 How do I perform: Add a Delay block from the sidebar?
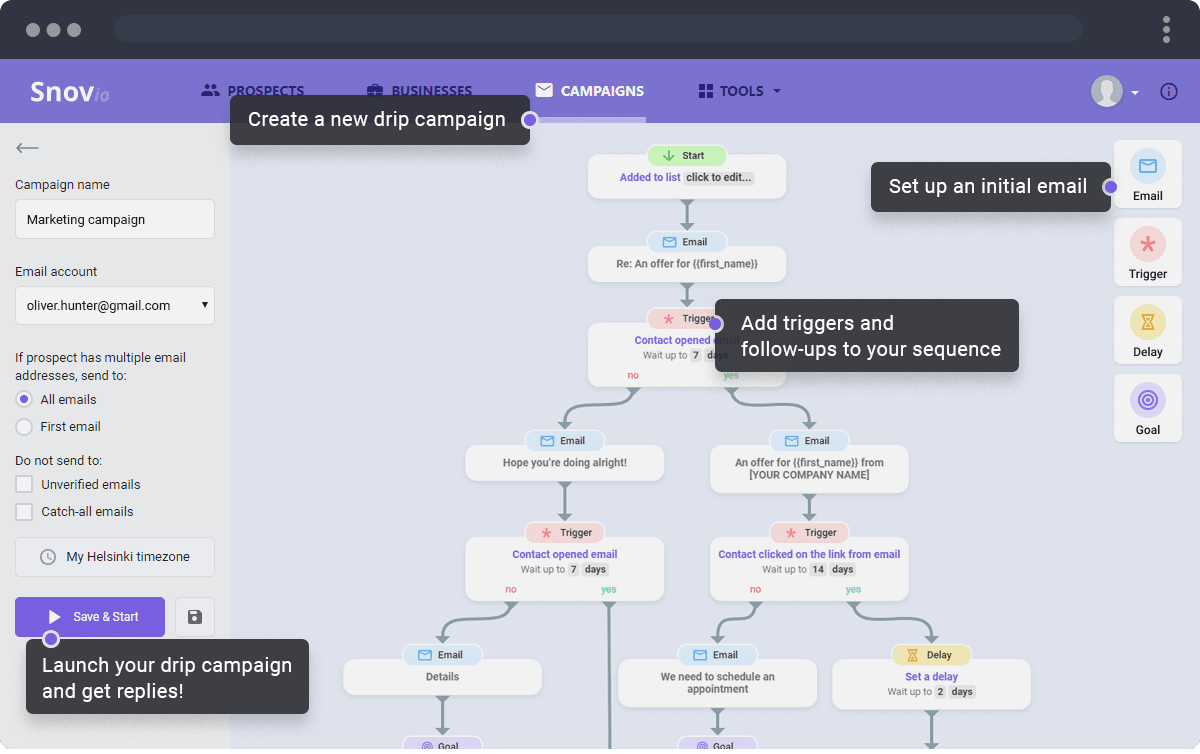(x=1147, y=330)
